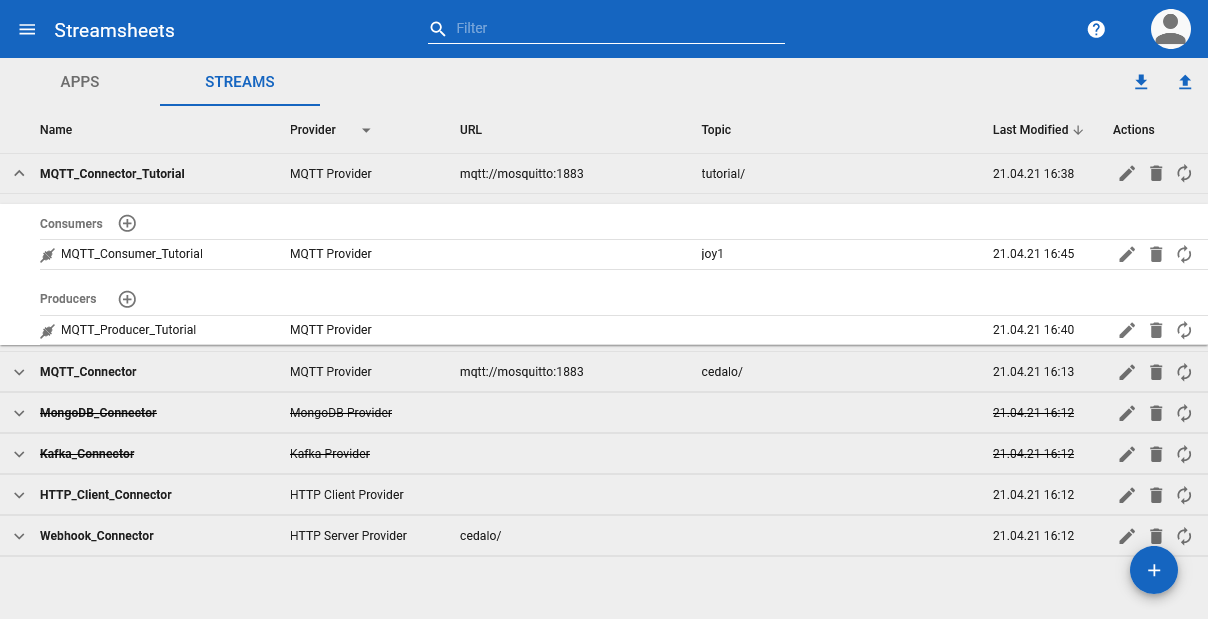Open the user account avatar

pyautogui.click(x=1171, y=29)
